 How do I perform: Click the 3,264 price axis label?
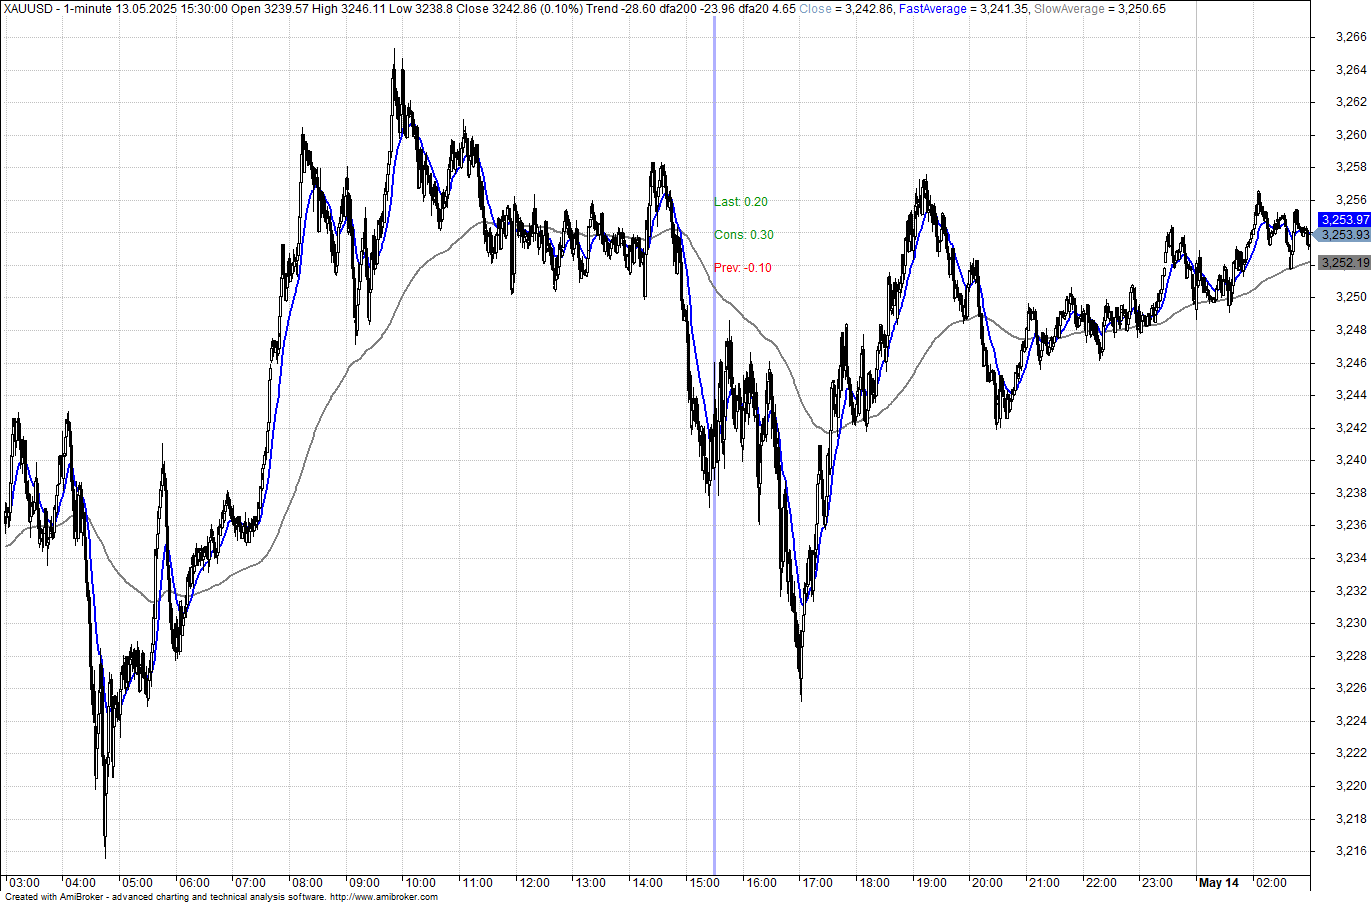point(1351,70)
